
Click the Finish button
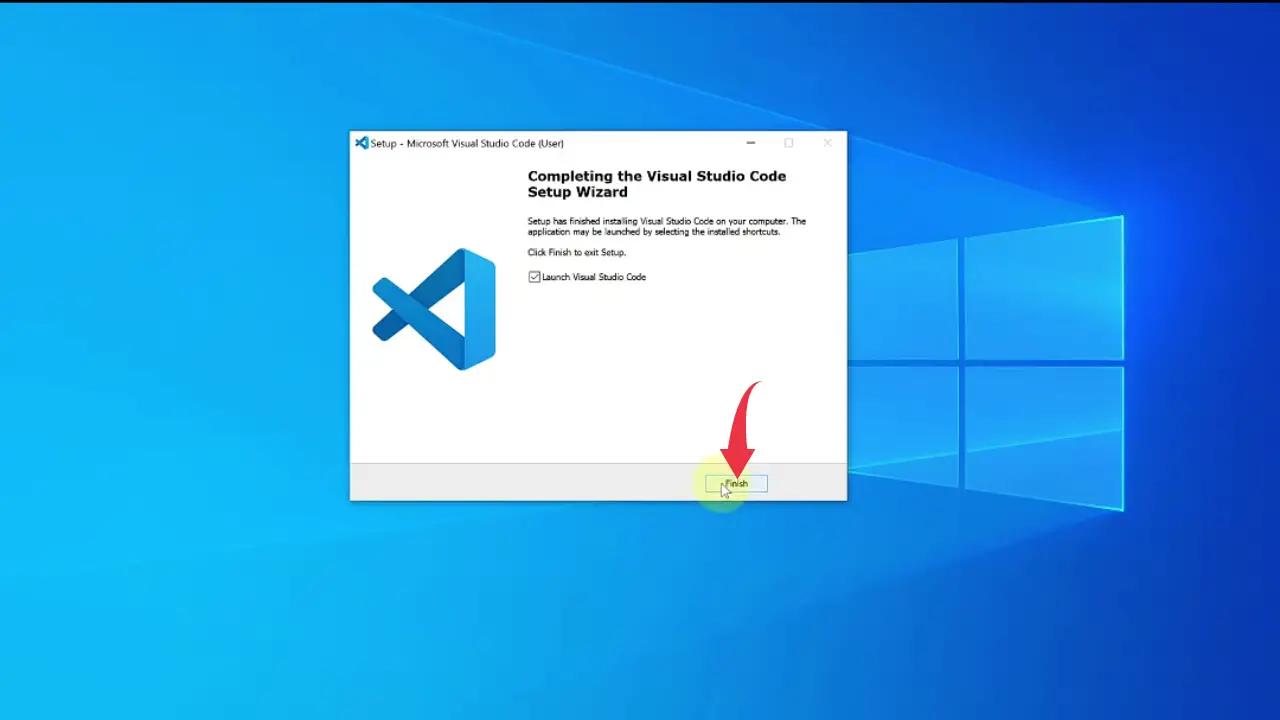tap(736, 484)
